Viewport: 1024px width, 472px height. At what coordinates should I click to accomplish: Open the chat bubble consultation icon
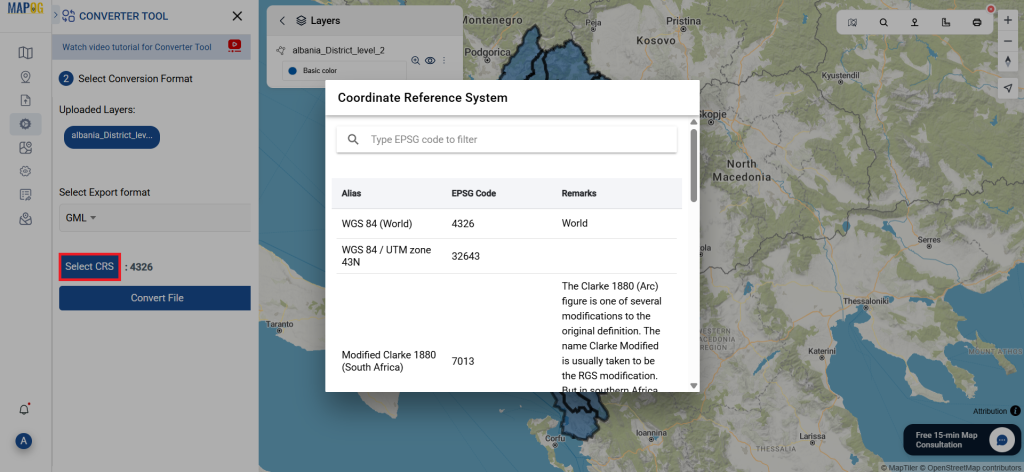(x=1002, y=440)
